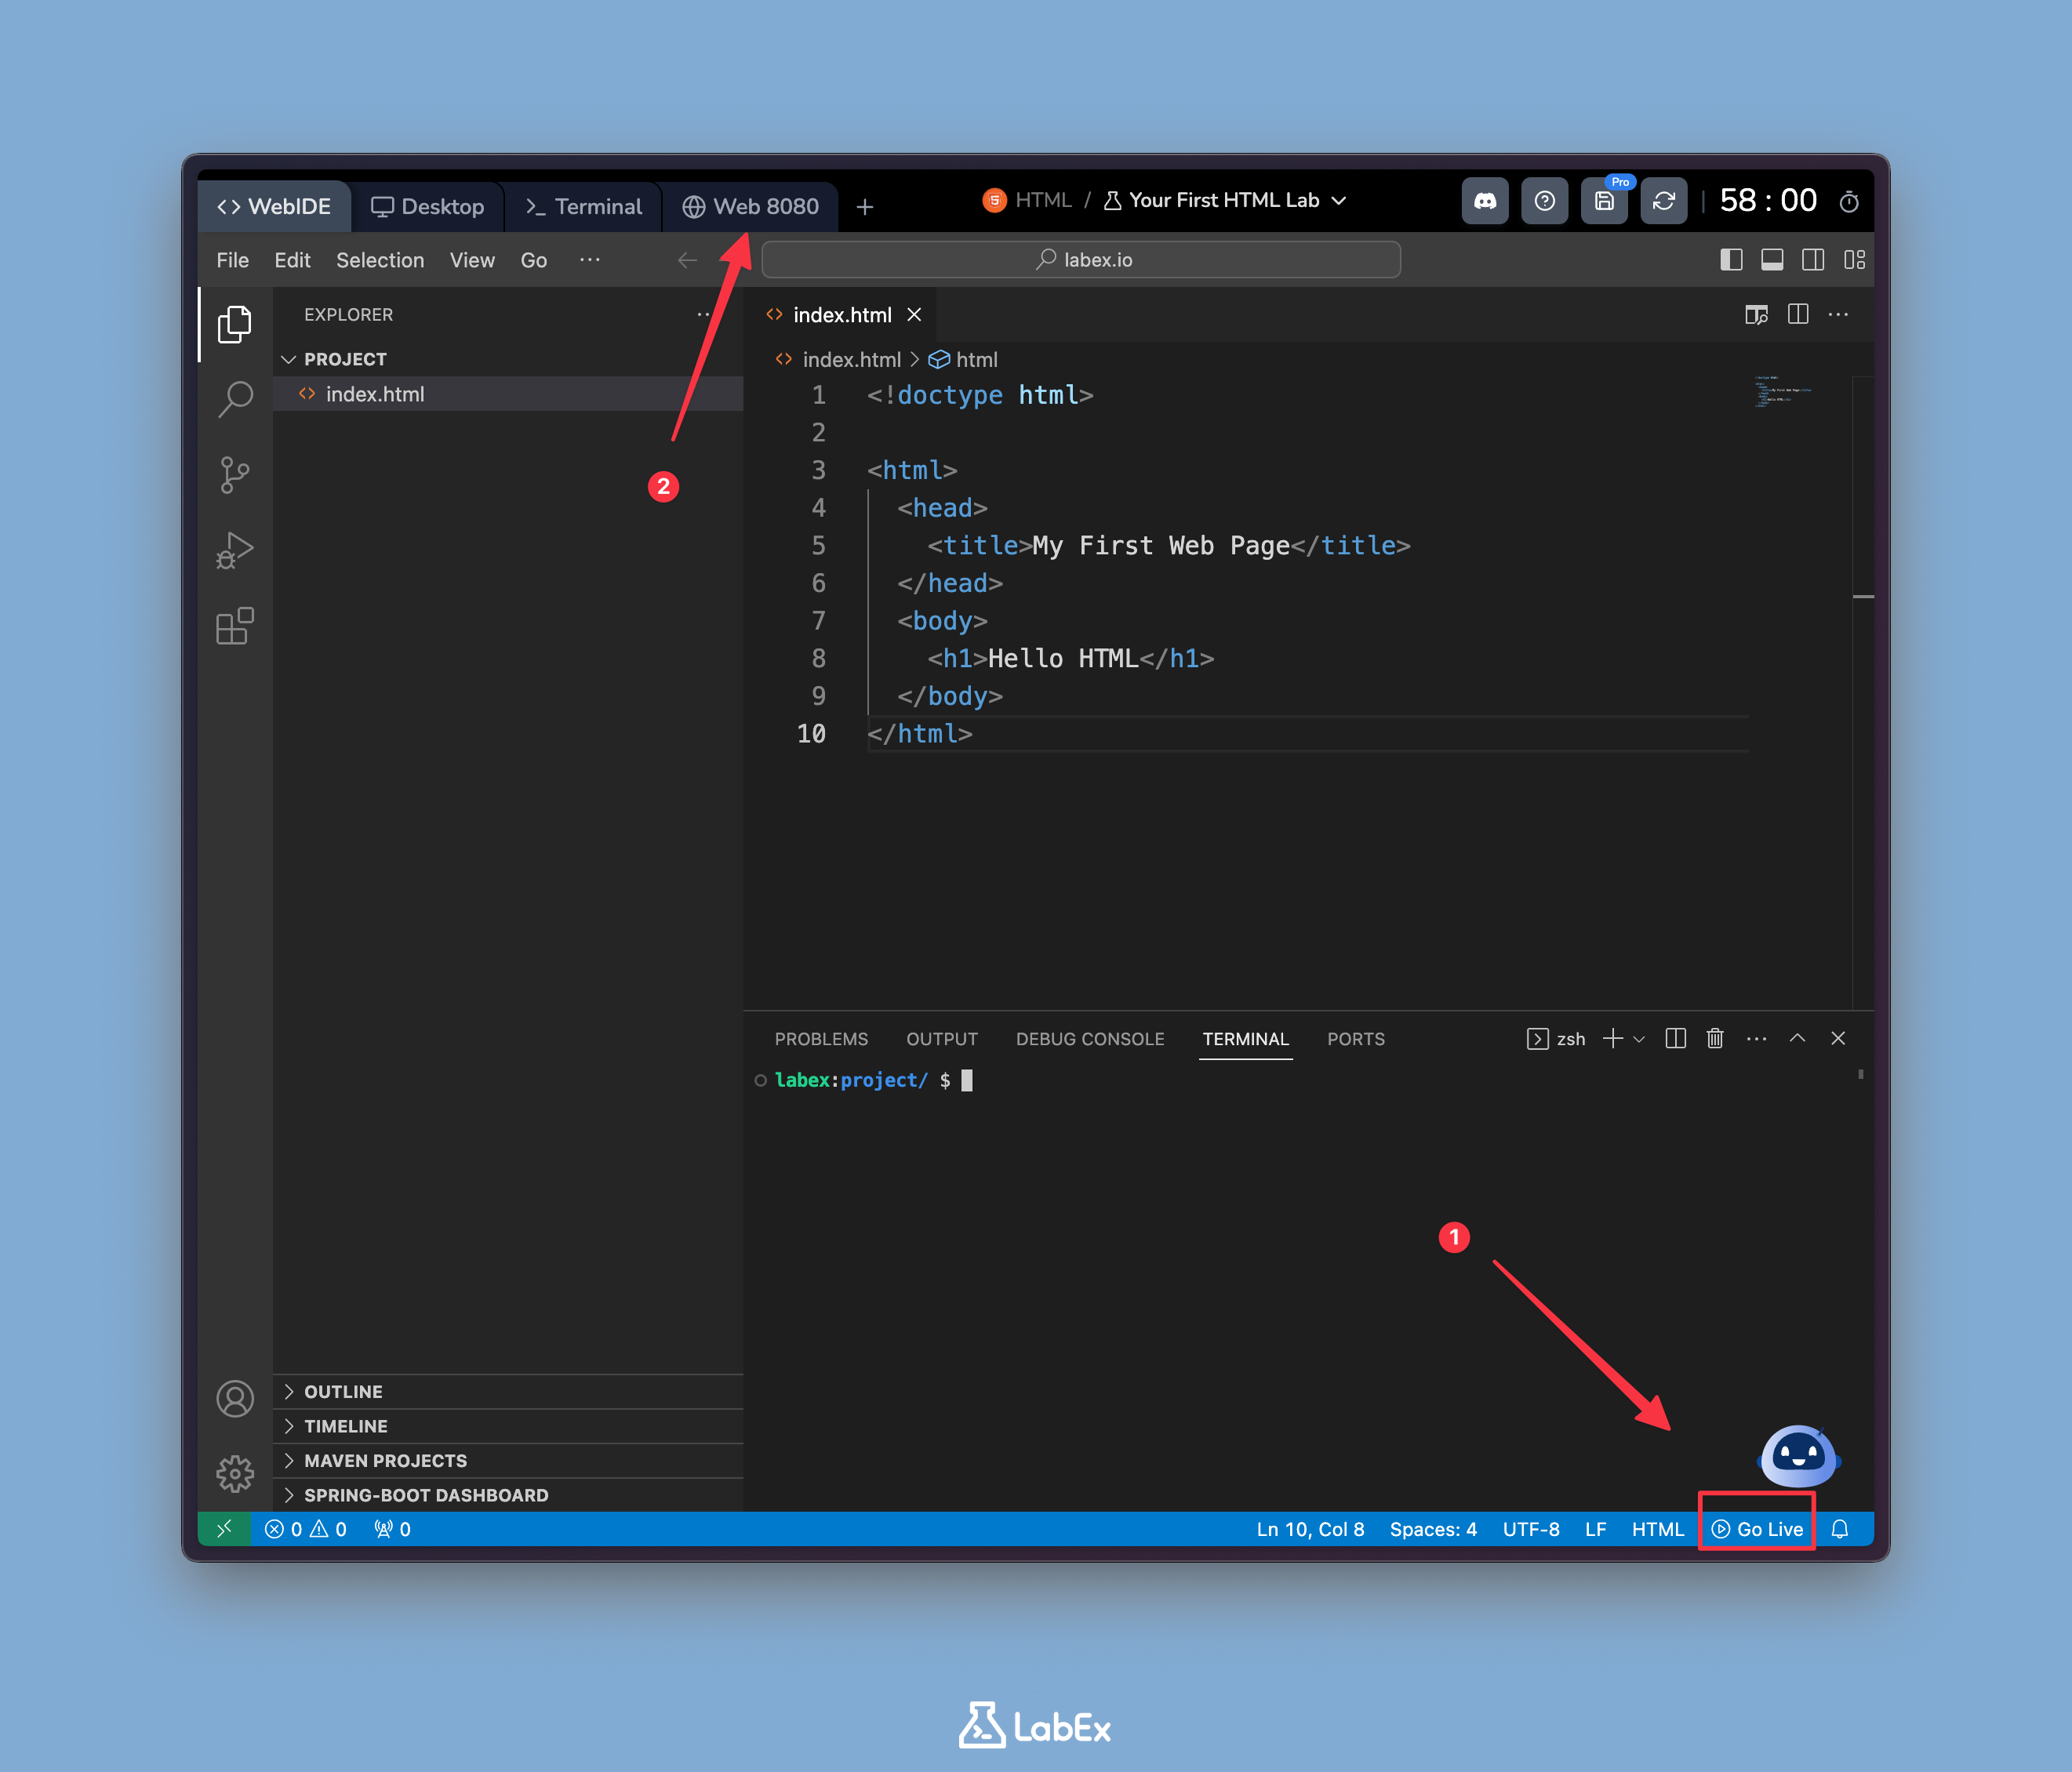This screenshot has width=2072, height=1772.
Task: Toggle the secondary sidebar visibility
Action: [x=1813, y=259]
